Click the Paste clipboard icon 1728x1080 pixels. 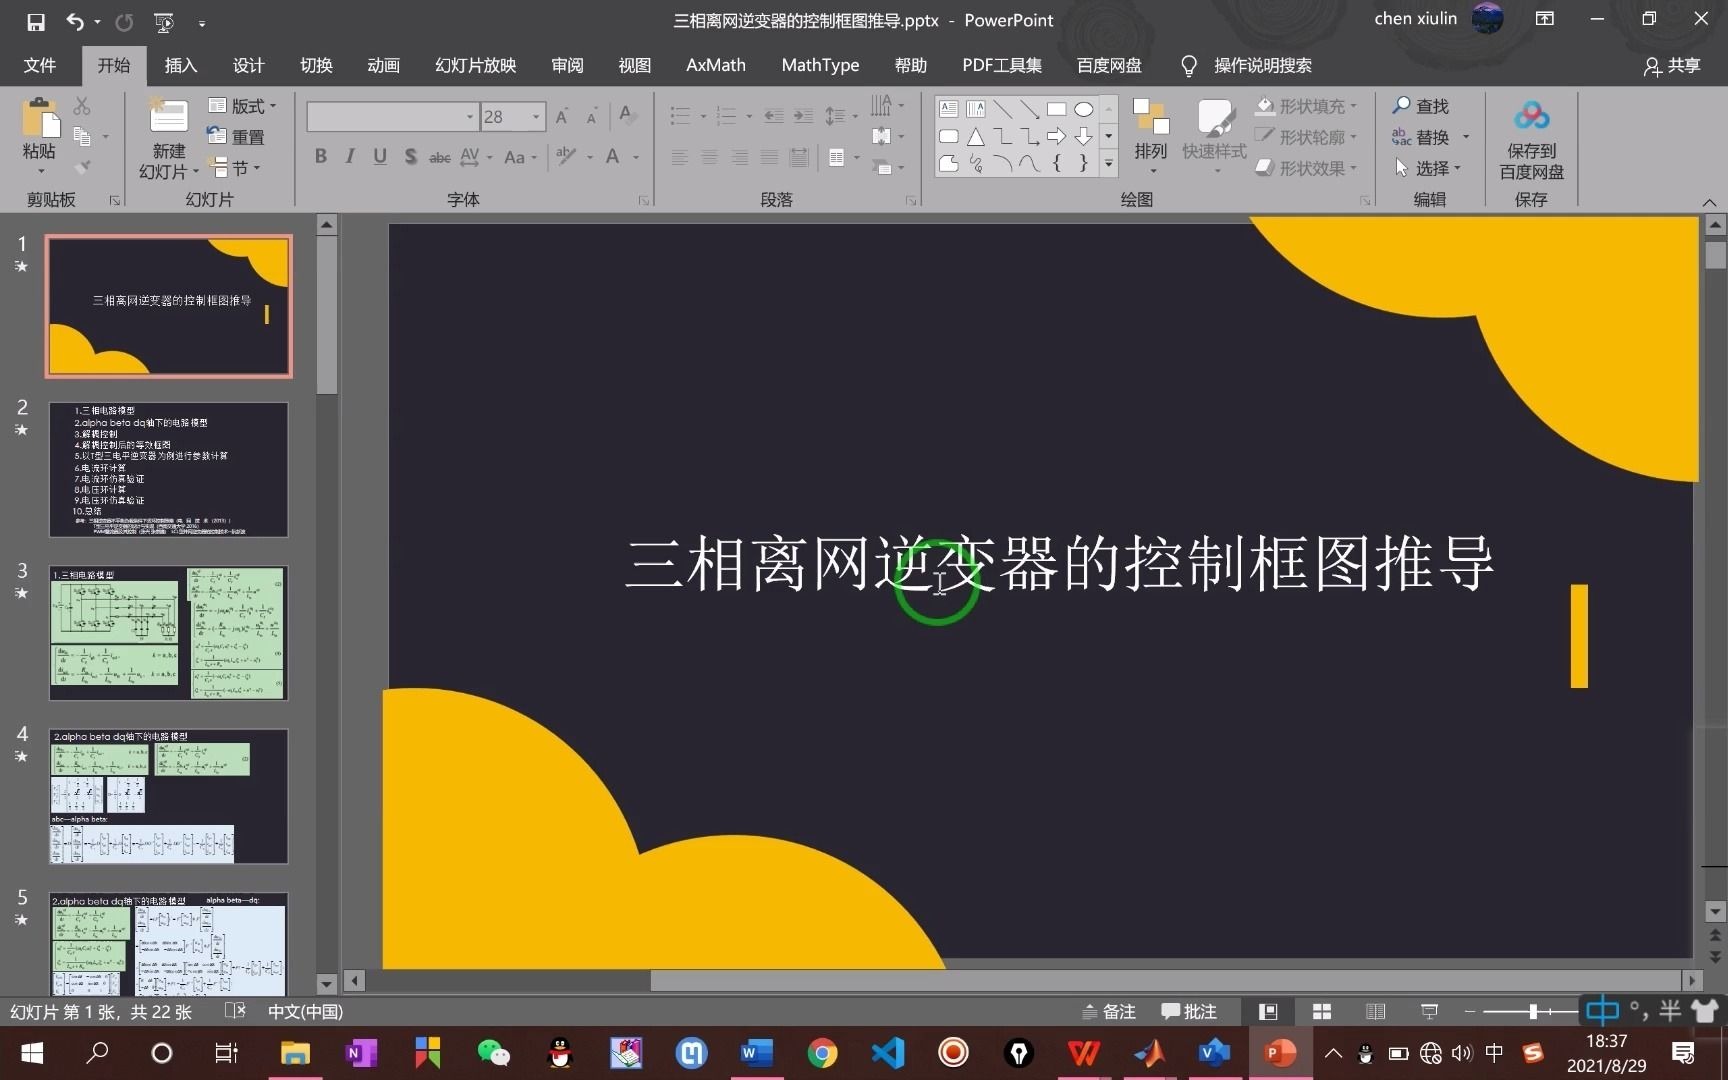39,118
